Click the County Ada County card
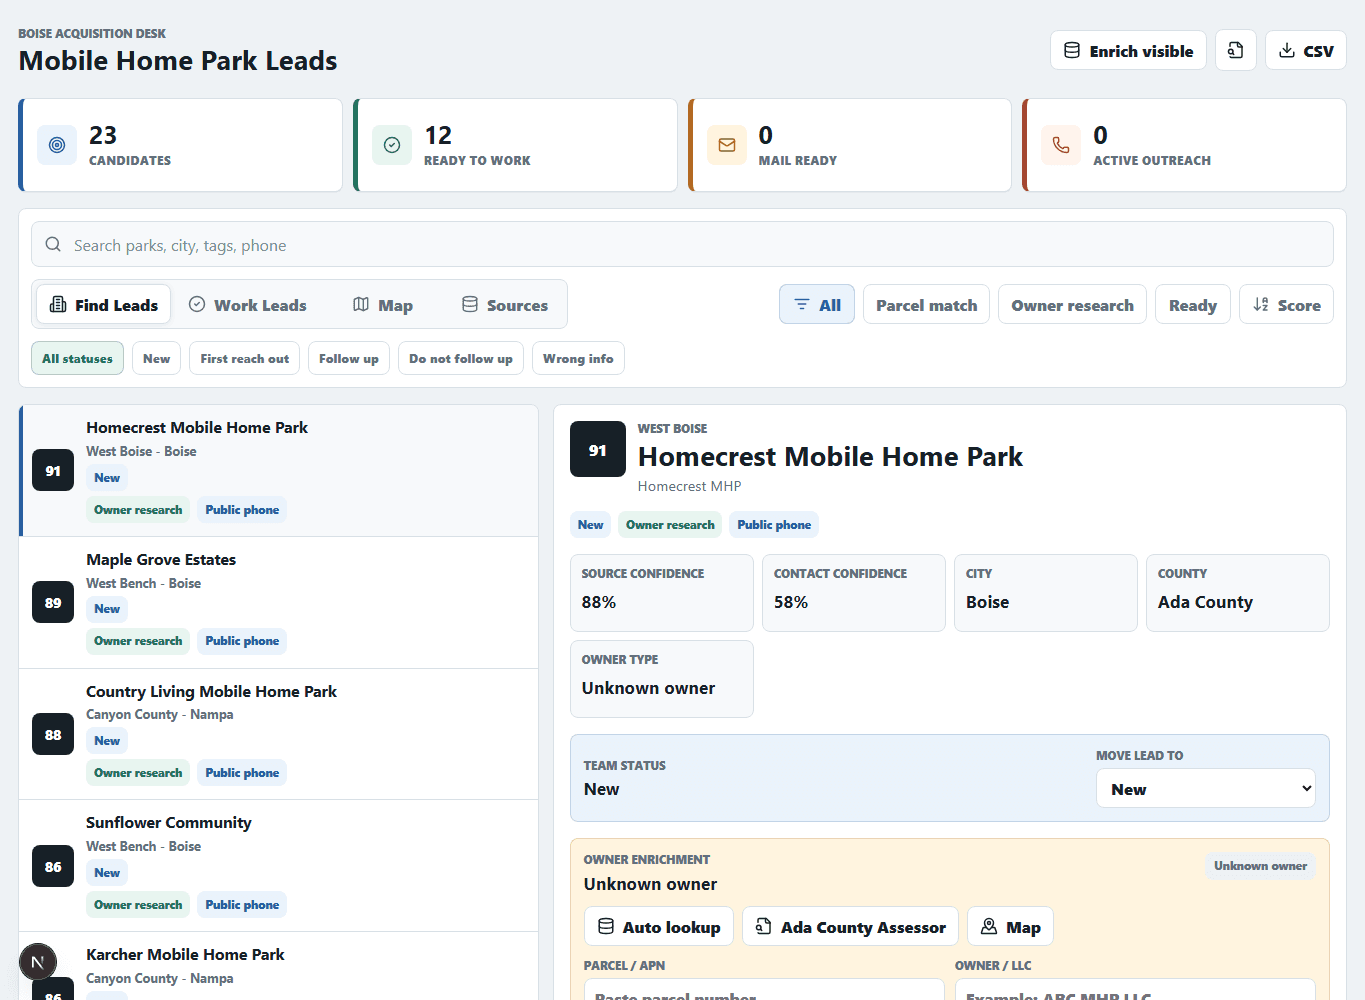Screen dimensions: 1365x1000 click(1238, 593)
